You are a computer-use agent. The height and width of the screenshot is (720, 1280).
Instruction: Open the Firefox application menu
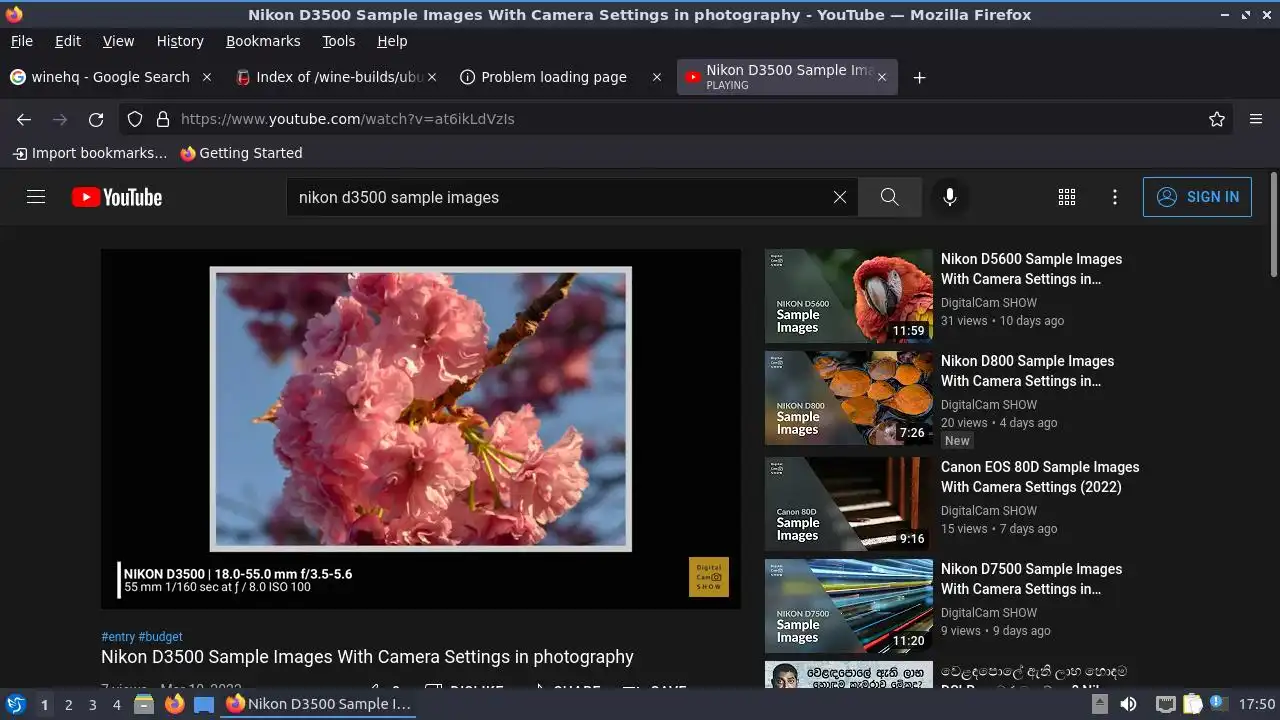[x=1256, y=119]
